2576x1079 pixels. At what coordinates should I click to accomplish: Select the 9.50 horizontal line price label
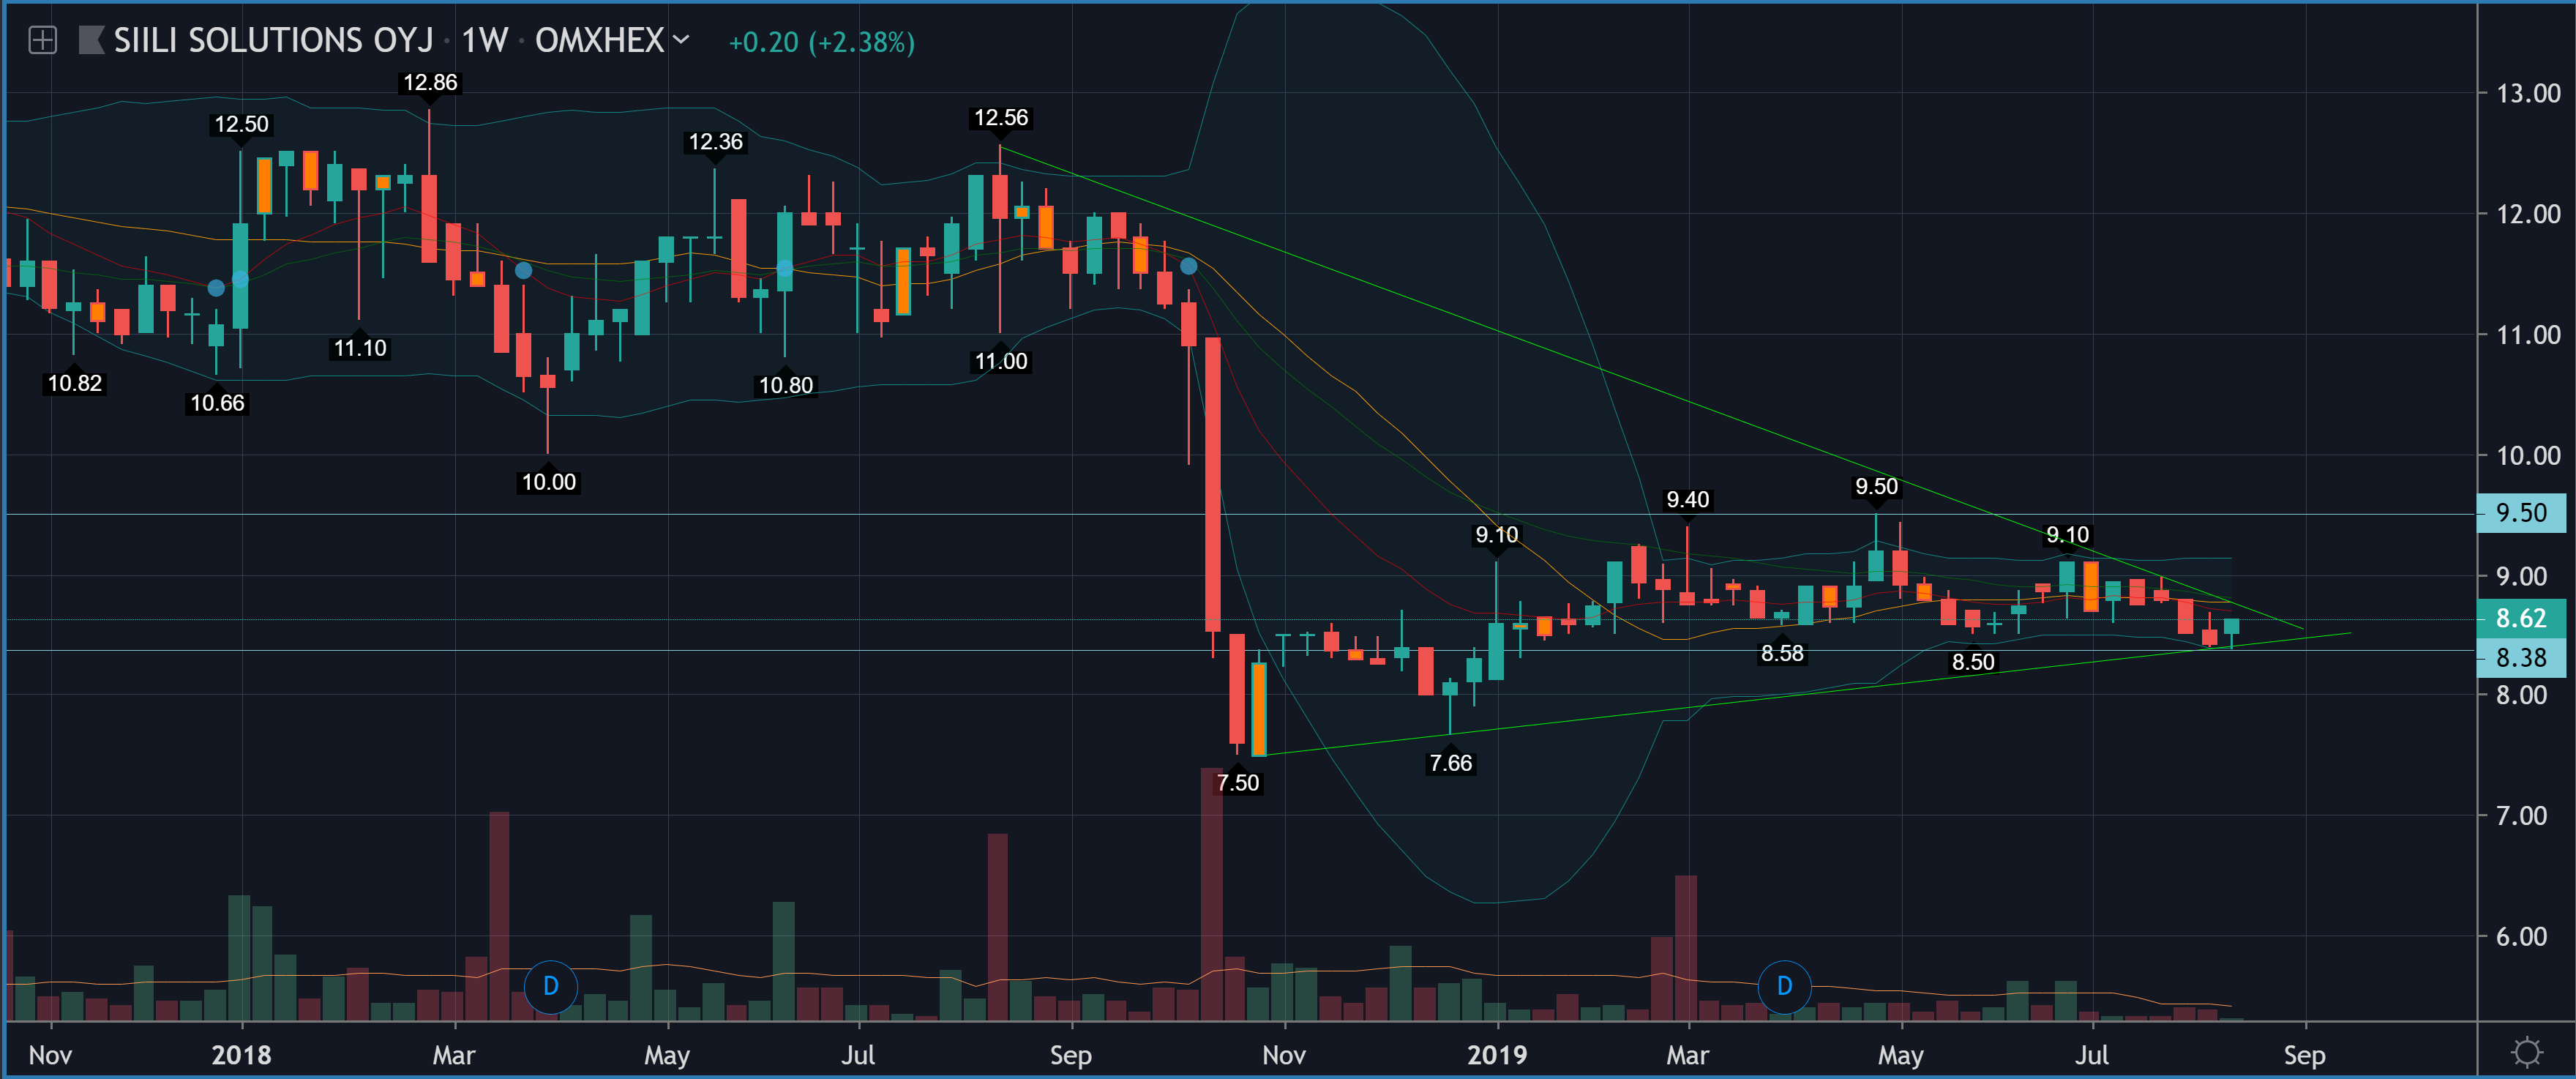pyautogui.click(x=2520, y=513)
